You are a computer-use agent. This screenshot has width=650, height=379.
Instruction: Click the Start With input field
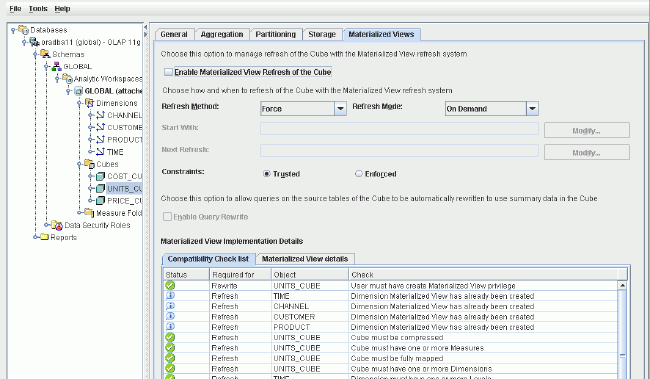(x=399, y=128)
